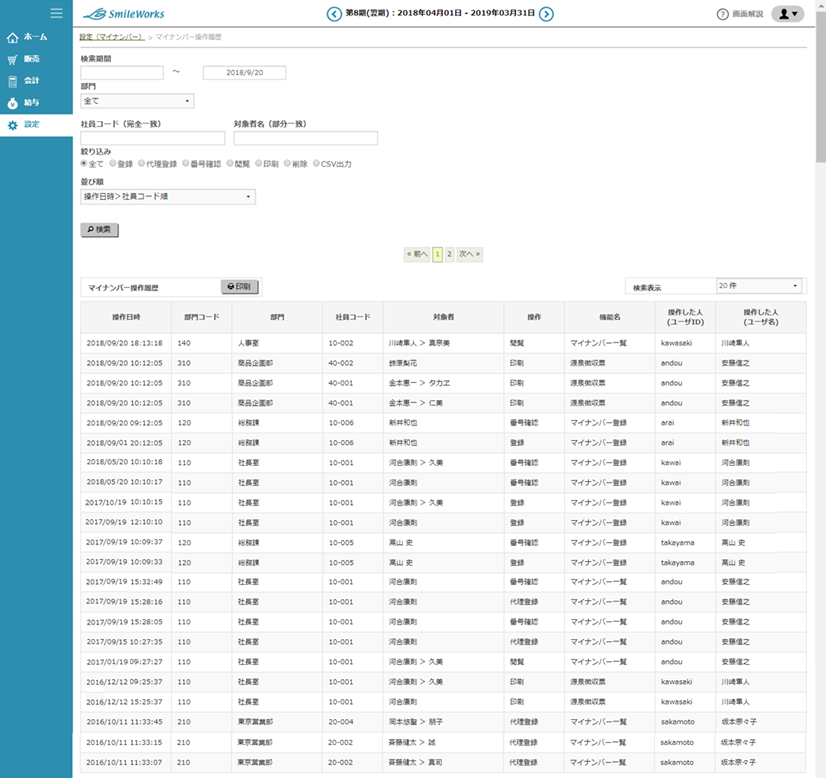Follow the 設定（マイナンバー） breadcrumb link
Viewport: 826px width, 778px height.
(112, 37)
